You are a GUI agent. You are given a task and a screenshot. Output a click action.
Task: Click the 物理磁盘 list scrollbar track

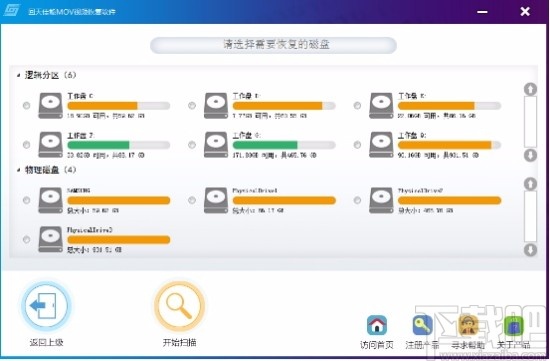(x=530, y=216)
